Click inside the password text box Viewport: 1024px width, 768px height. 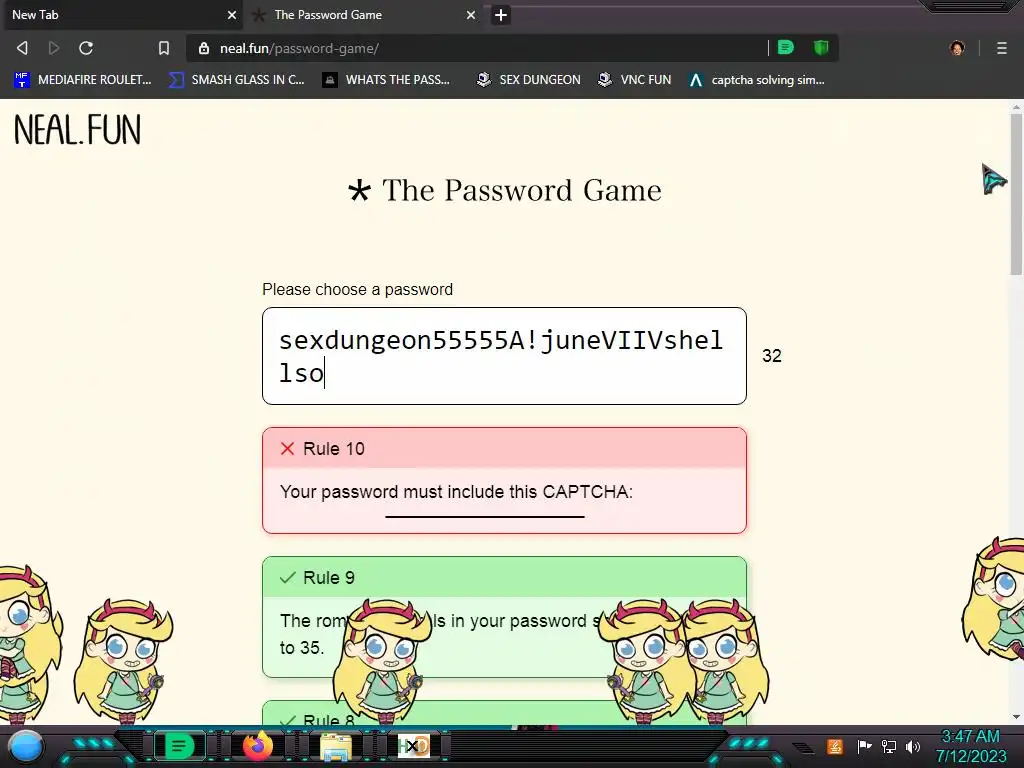pyautogui.click(x=504, y=356)
